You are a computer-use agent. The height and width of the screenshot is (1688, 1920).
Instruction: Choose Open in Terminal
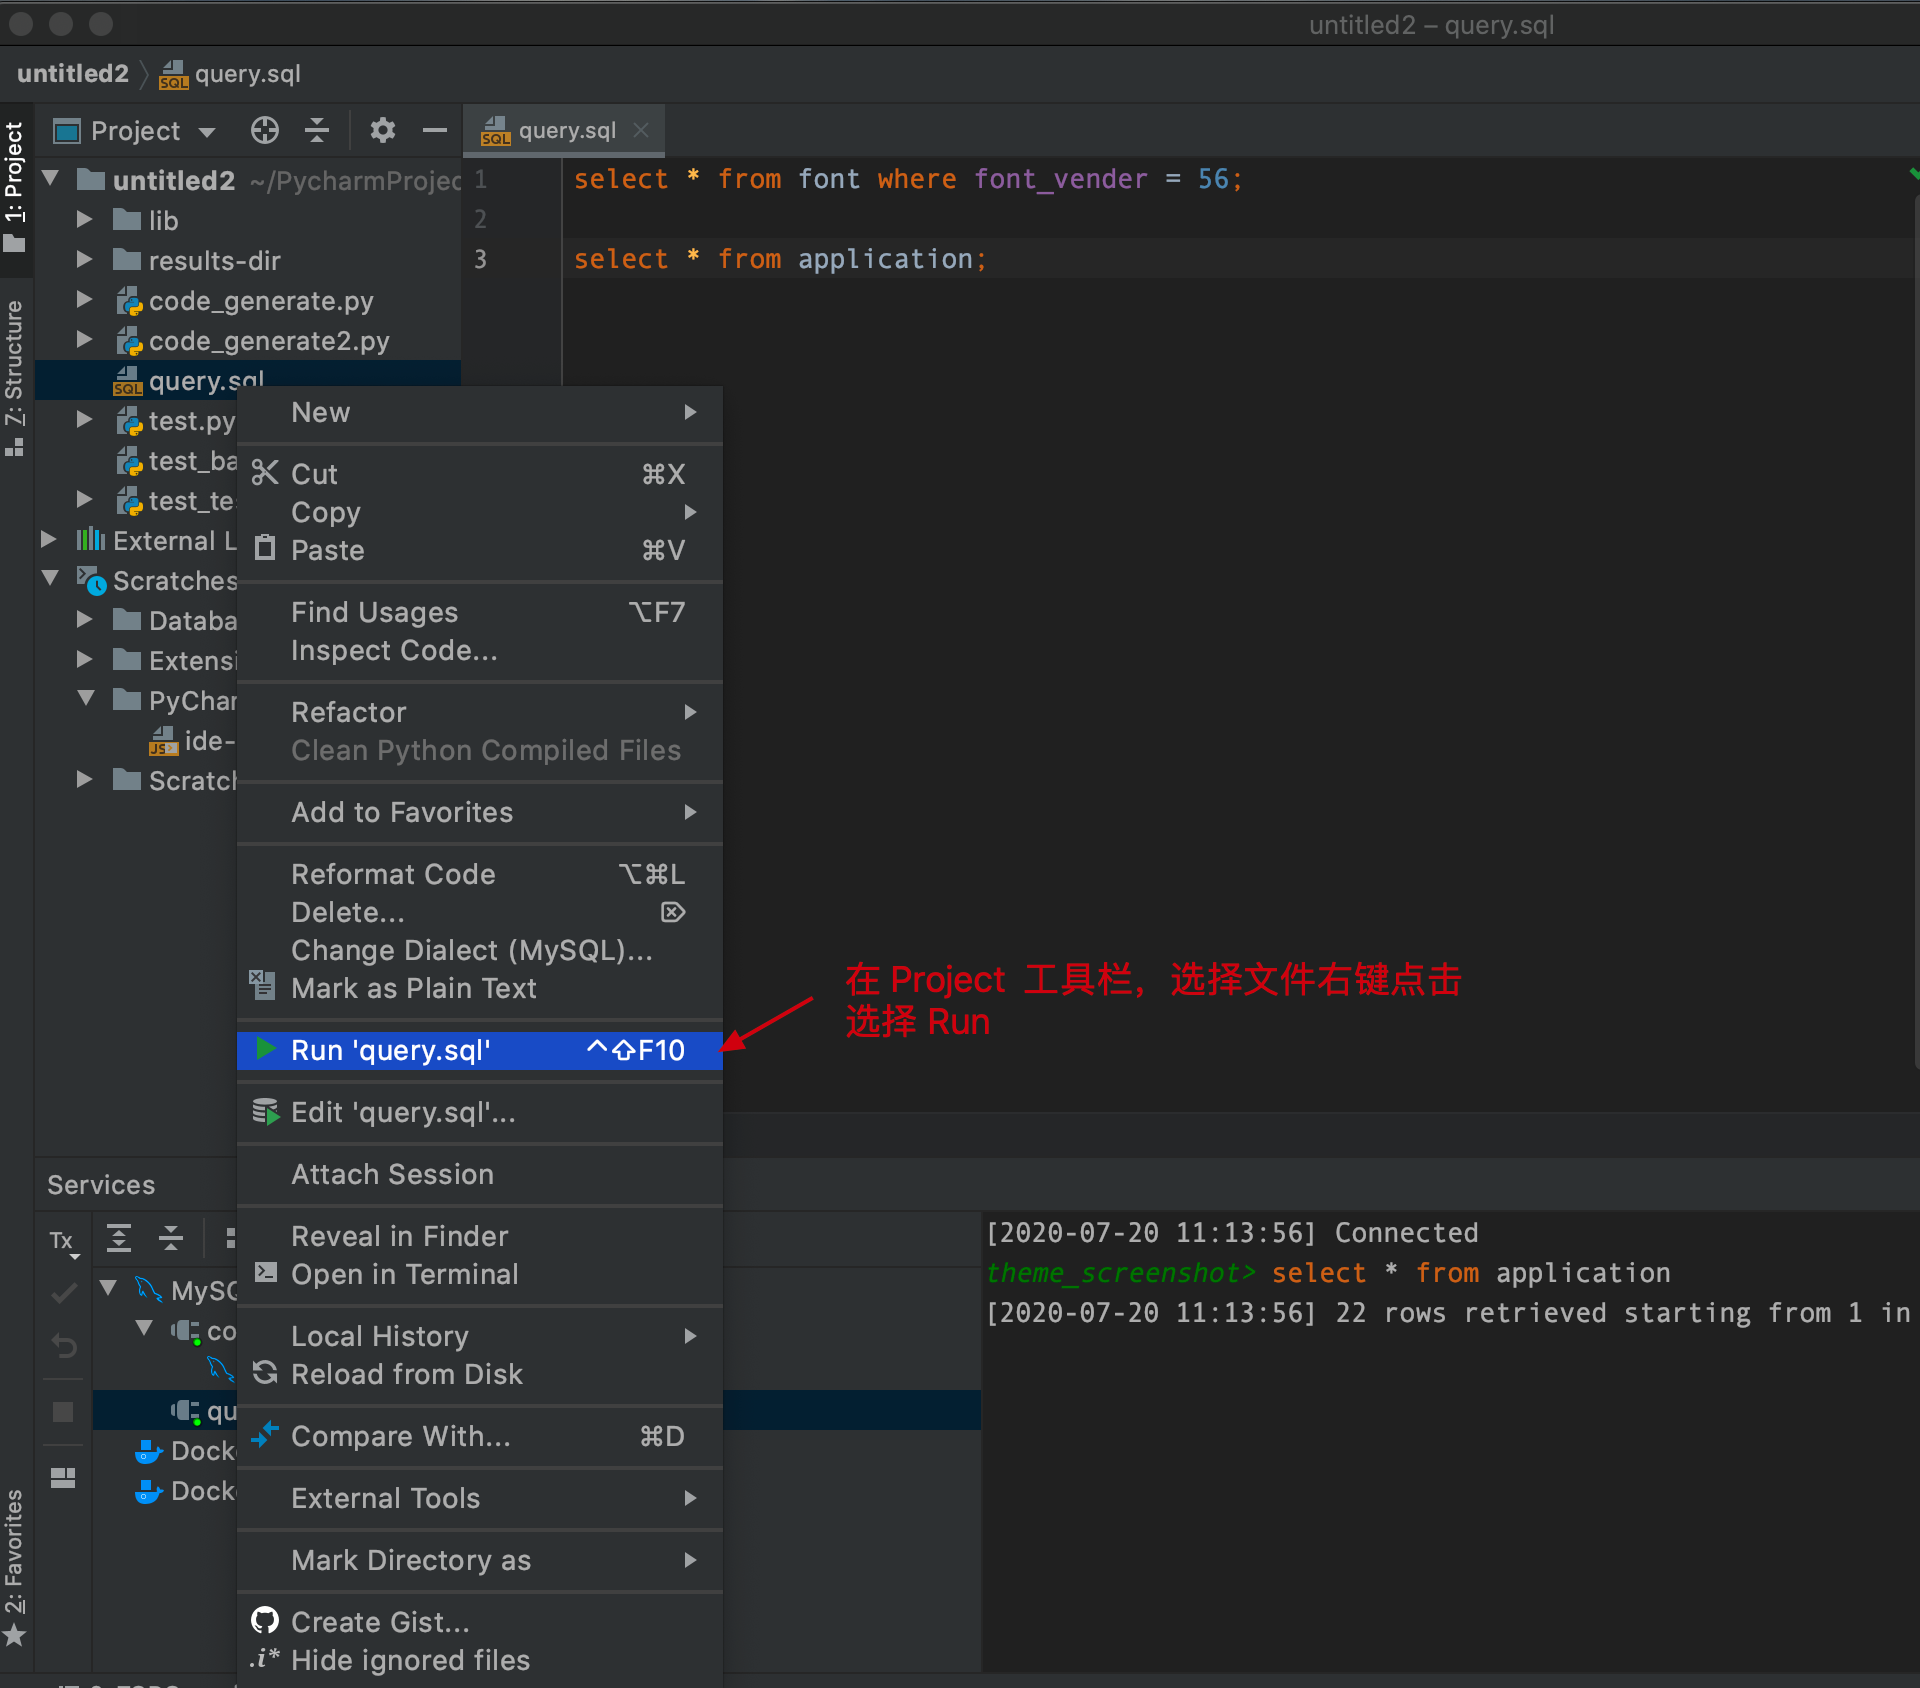click(x=480, y=1274)
